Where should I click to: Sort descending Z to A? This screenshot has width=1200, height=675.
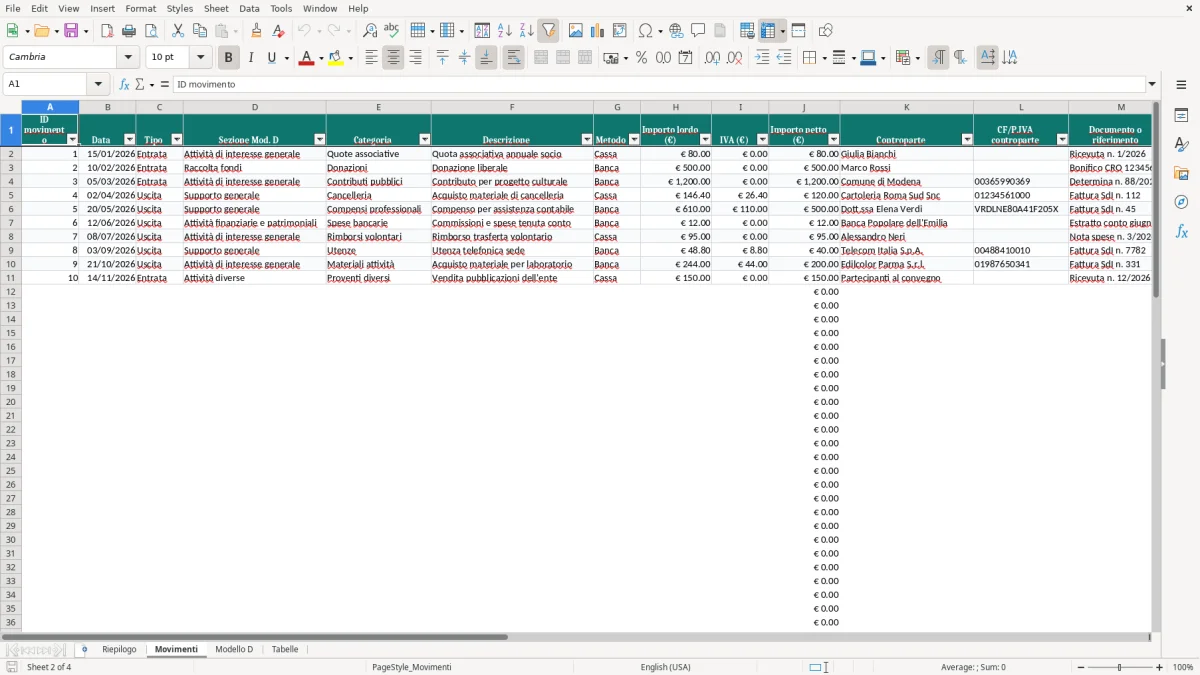[x=527, y=31]
